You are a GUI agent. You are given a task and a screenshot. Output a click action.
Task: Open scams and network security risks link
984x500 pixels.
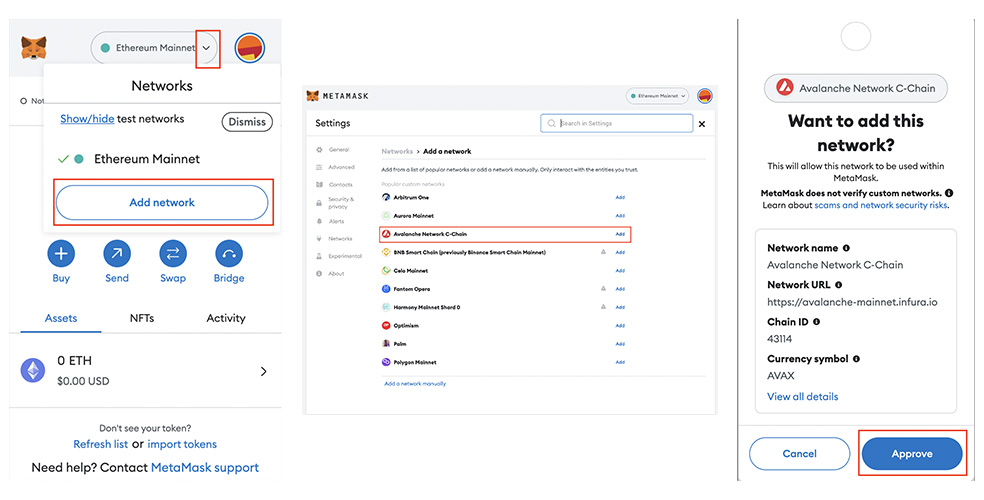tap(880, 205)
